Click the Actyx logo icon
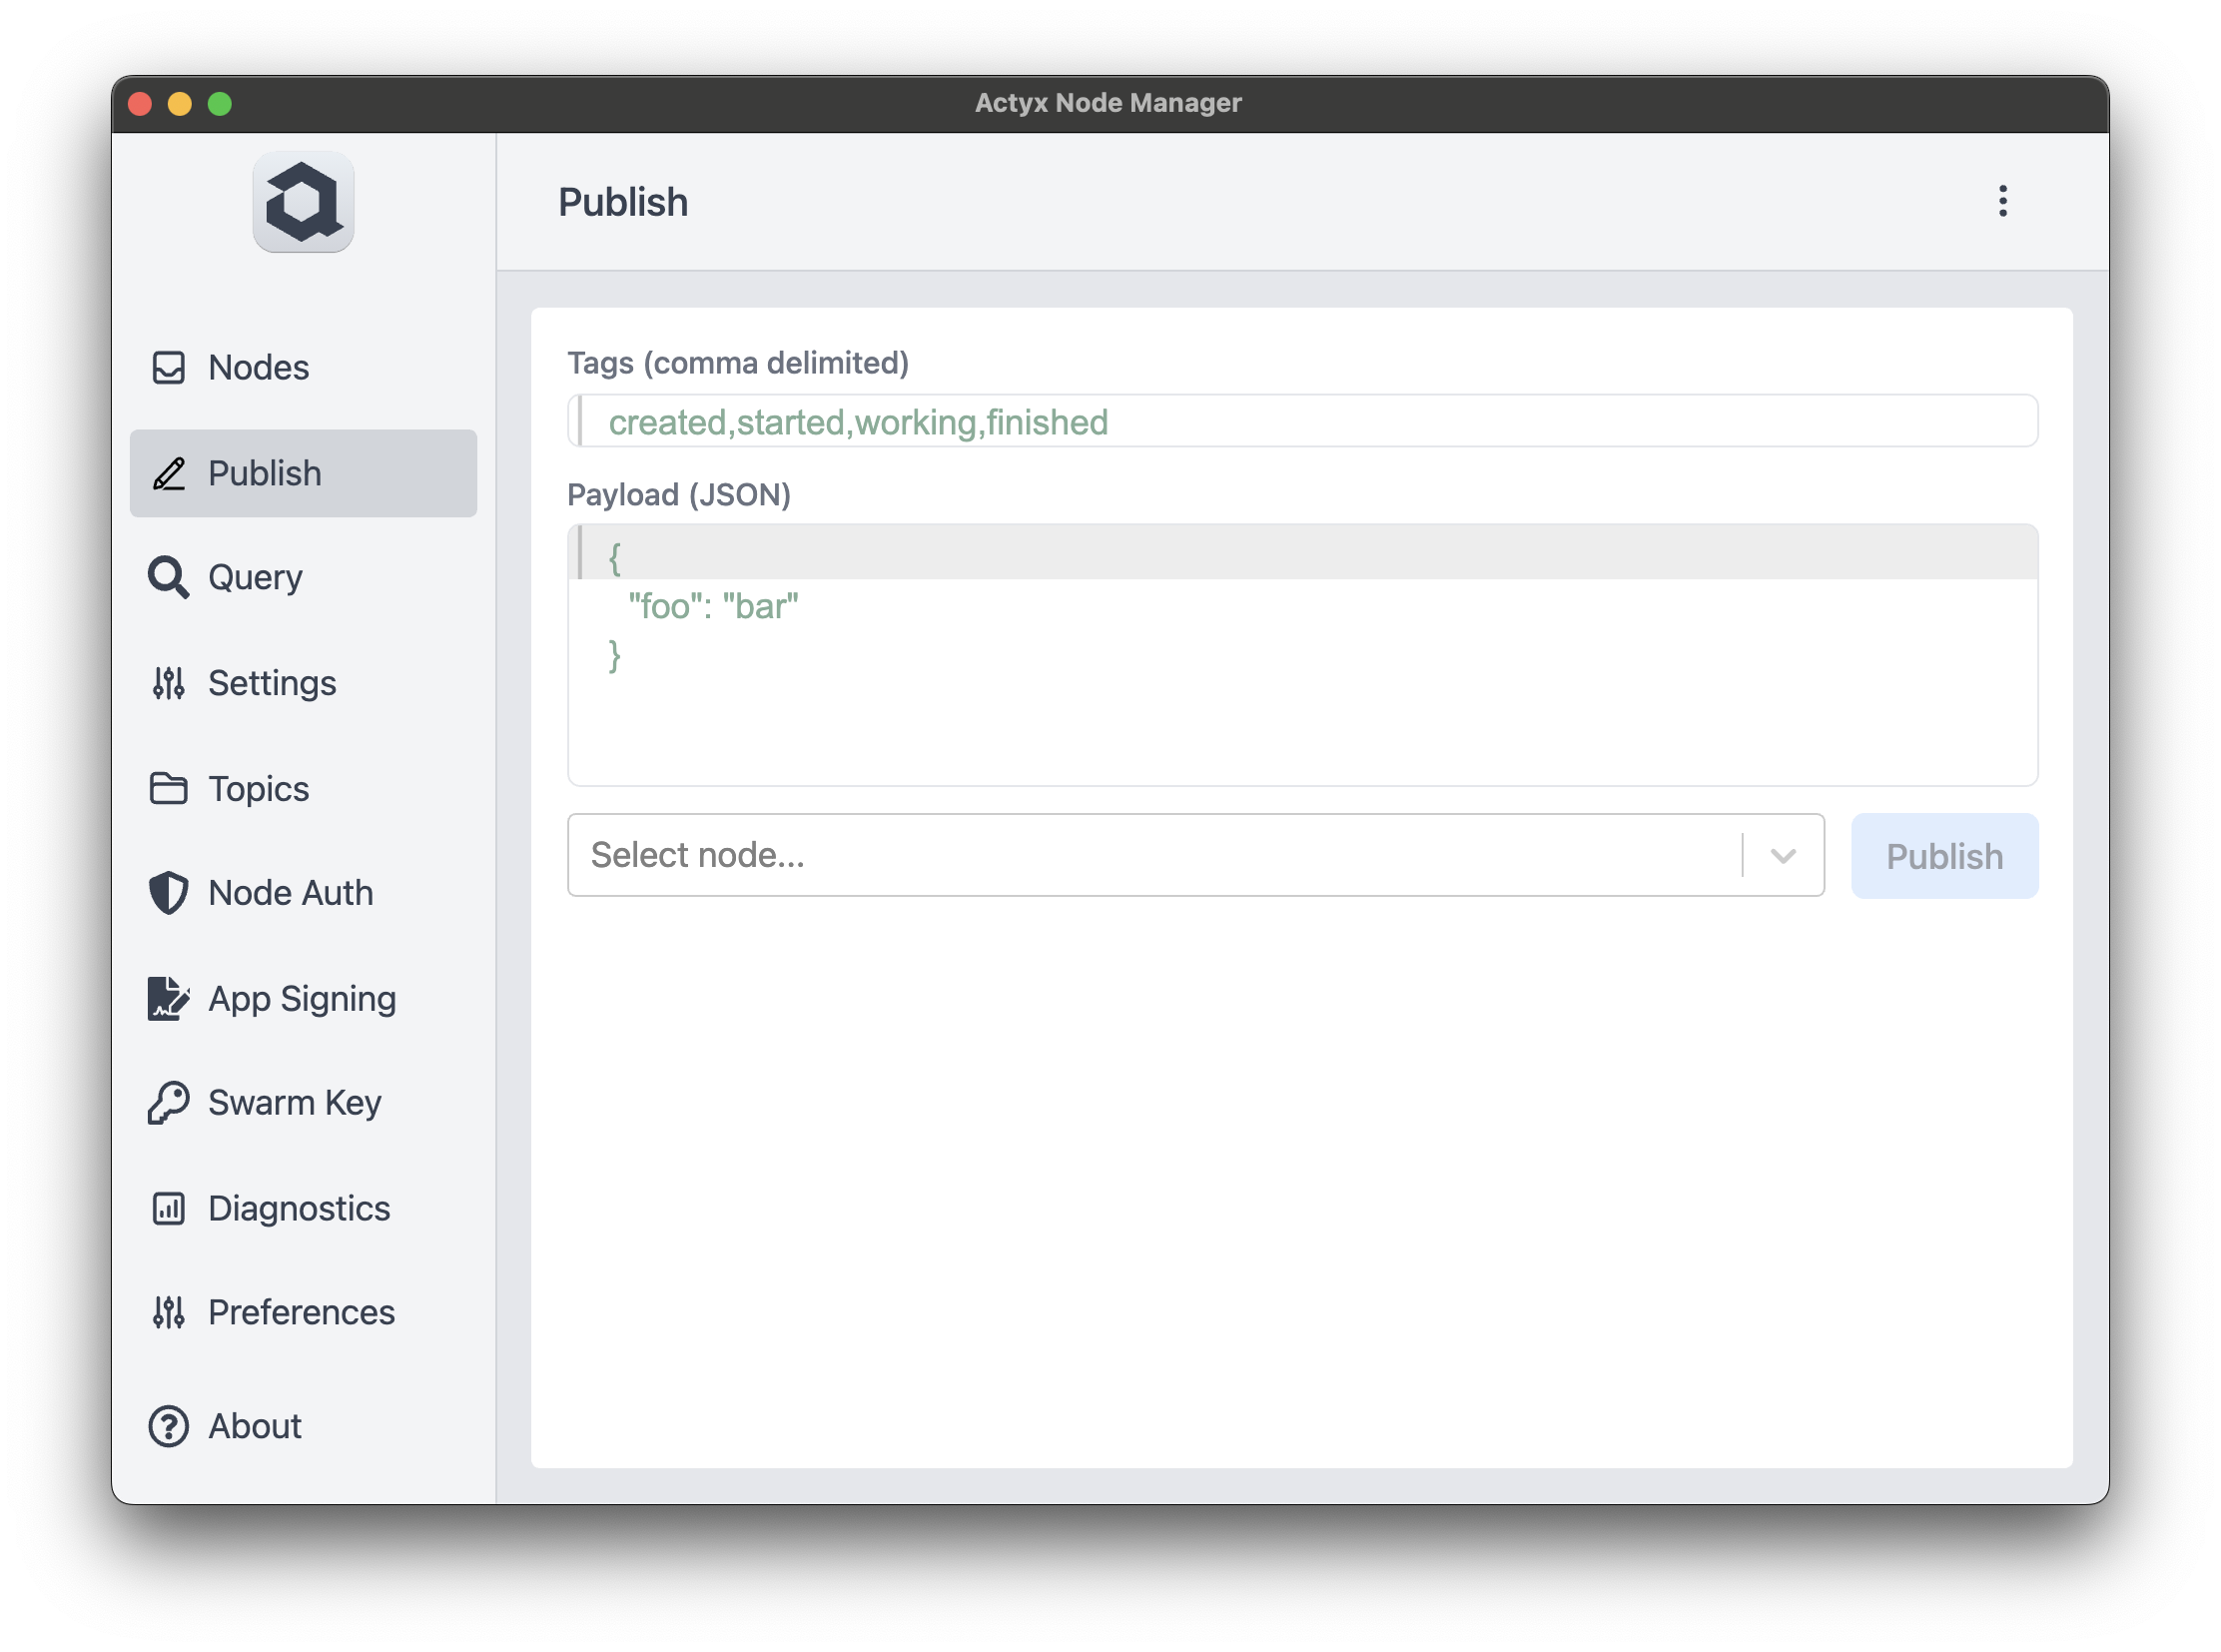The width and height of the screenshot is (2221, 1652). tap(303, 202)
